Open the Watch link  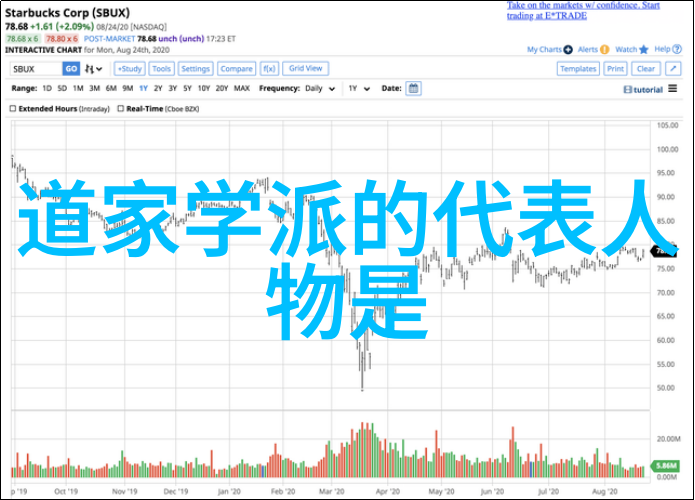click(626, 49)
